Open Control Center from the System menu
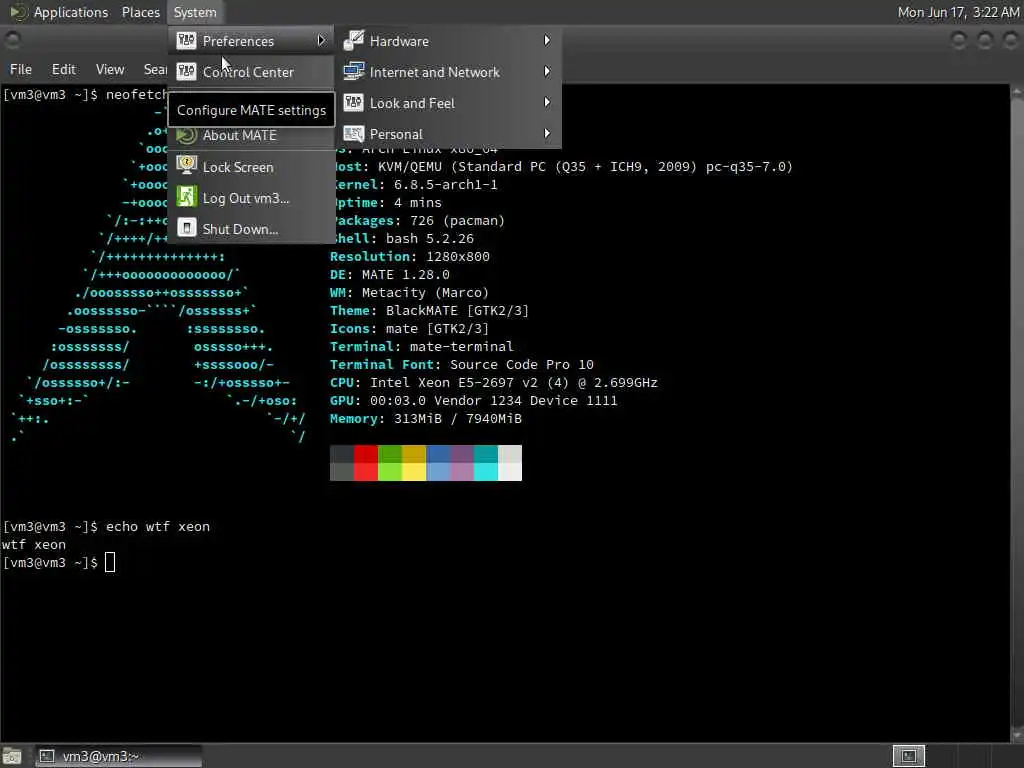Screen dimensions: 1024x768 [251, 72]
